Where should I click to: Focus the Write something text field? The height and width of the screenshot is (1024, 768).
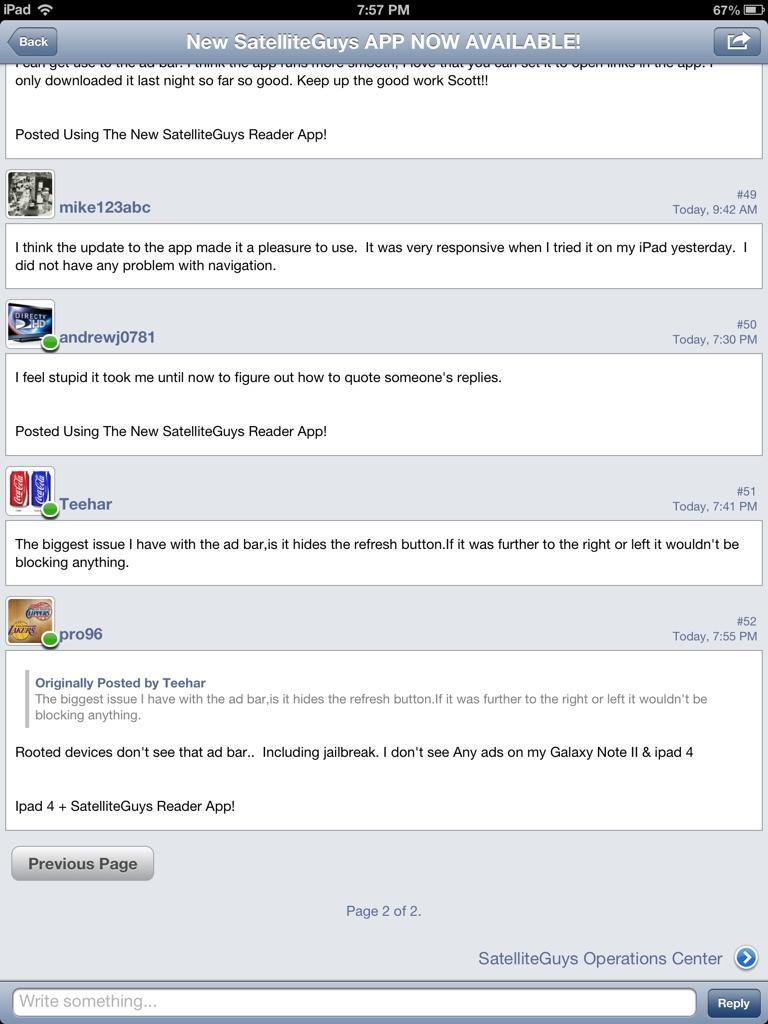pos(354,1001)
